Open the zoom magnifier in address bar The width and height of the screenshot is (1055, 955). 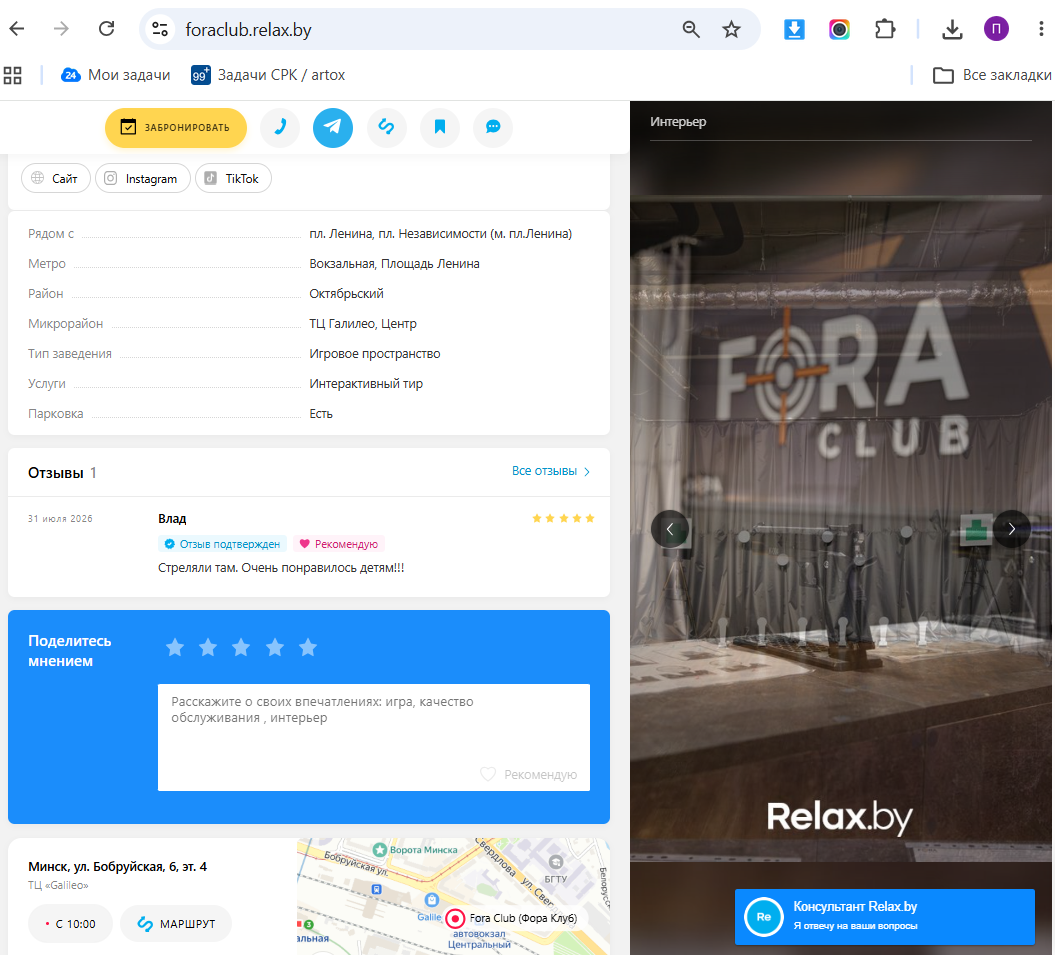691,30
